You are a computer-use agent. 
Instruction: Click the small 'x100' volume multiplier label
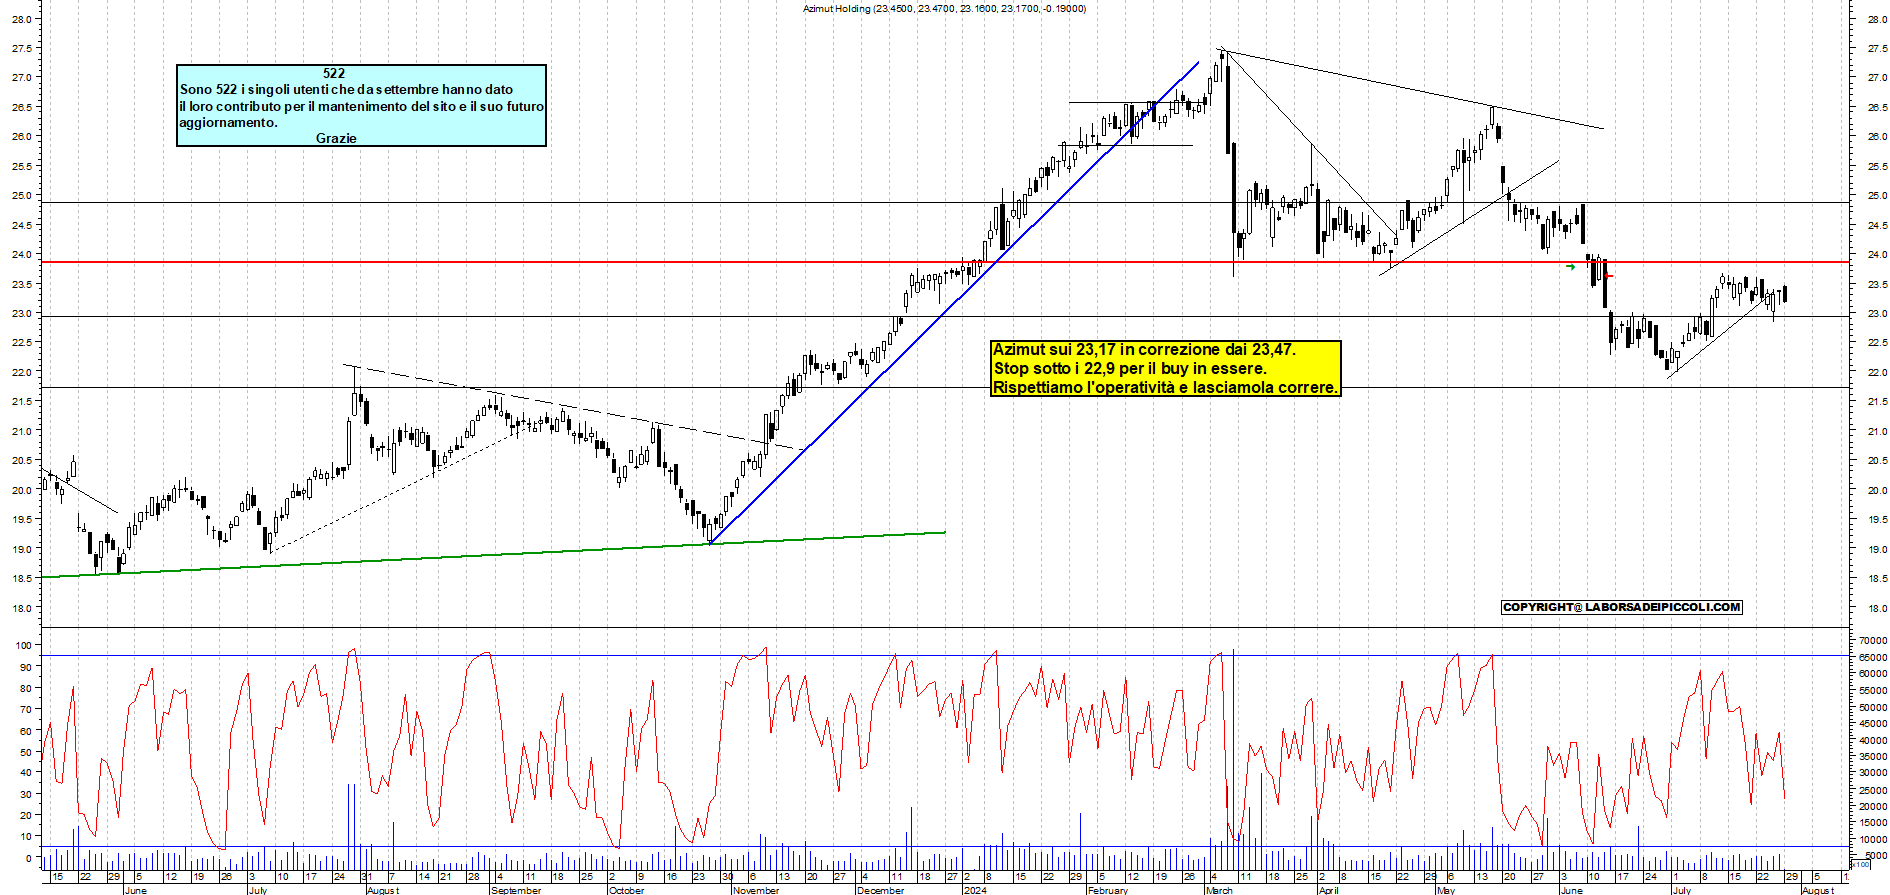[x=1861, y=865]
